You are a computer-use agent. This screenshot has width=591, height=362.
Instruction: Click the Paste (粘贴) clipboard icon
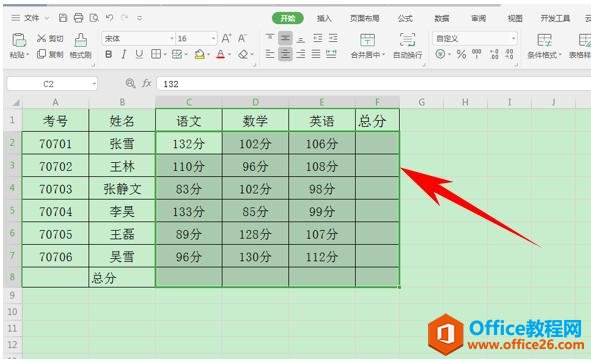18,40
